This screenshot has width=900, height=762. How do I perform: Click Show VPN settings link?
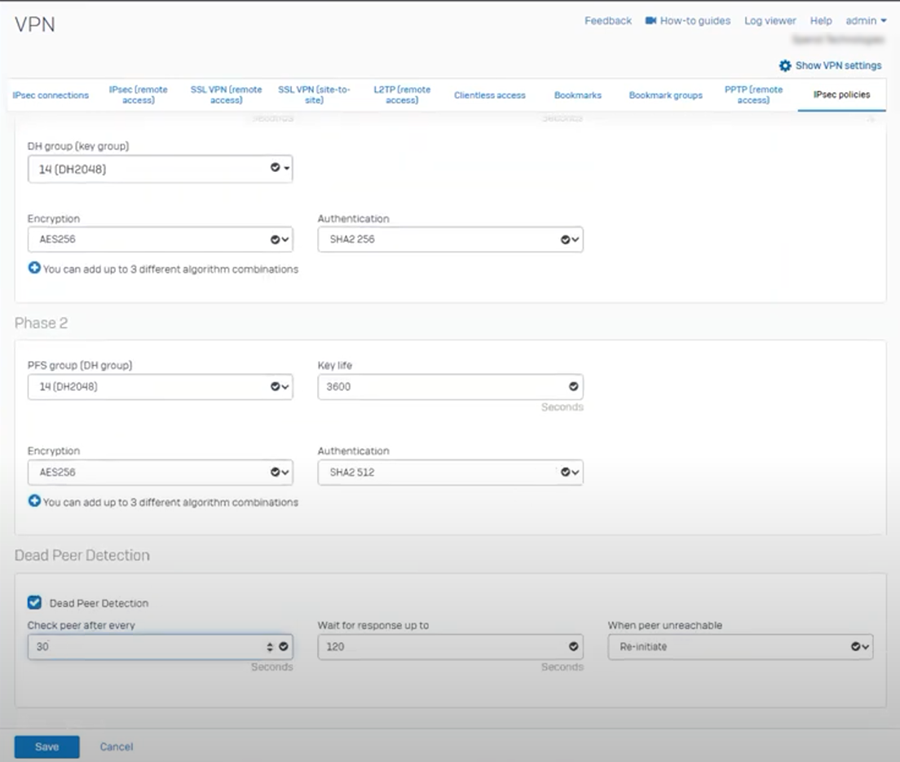838,65
